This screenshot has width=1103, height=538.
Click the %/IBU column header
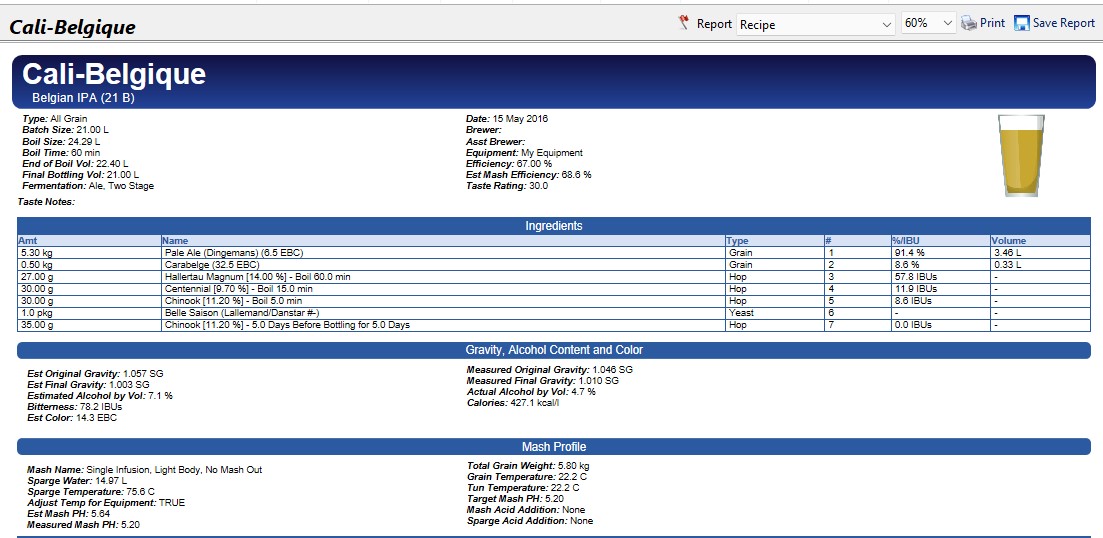click(x=906, y=241)
